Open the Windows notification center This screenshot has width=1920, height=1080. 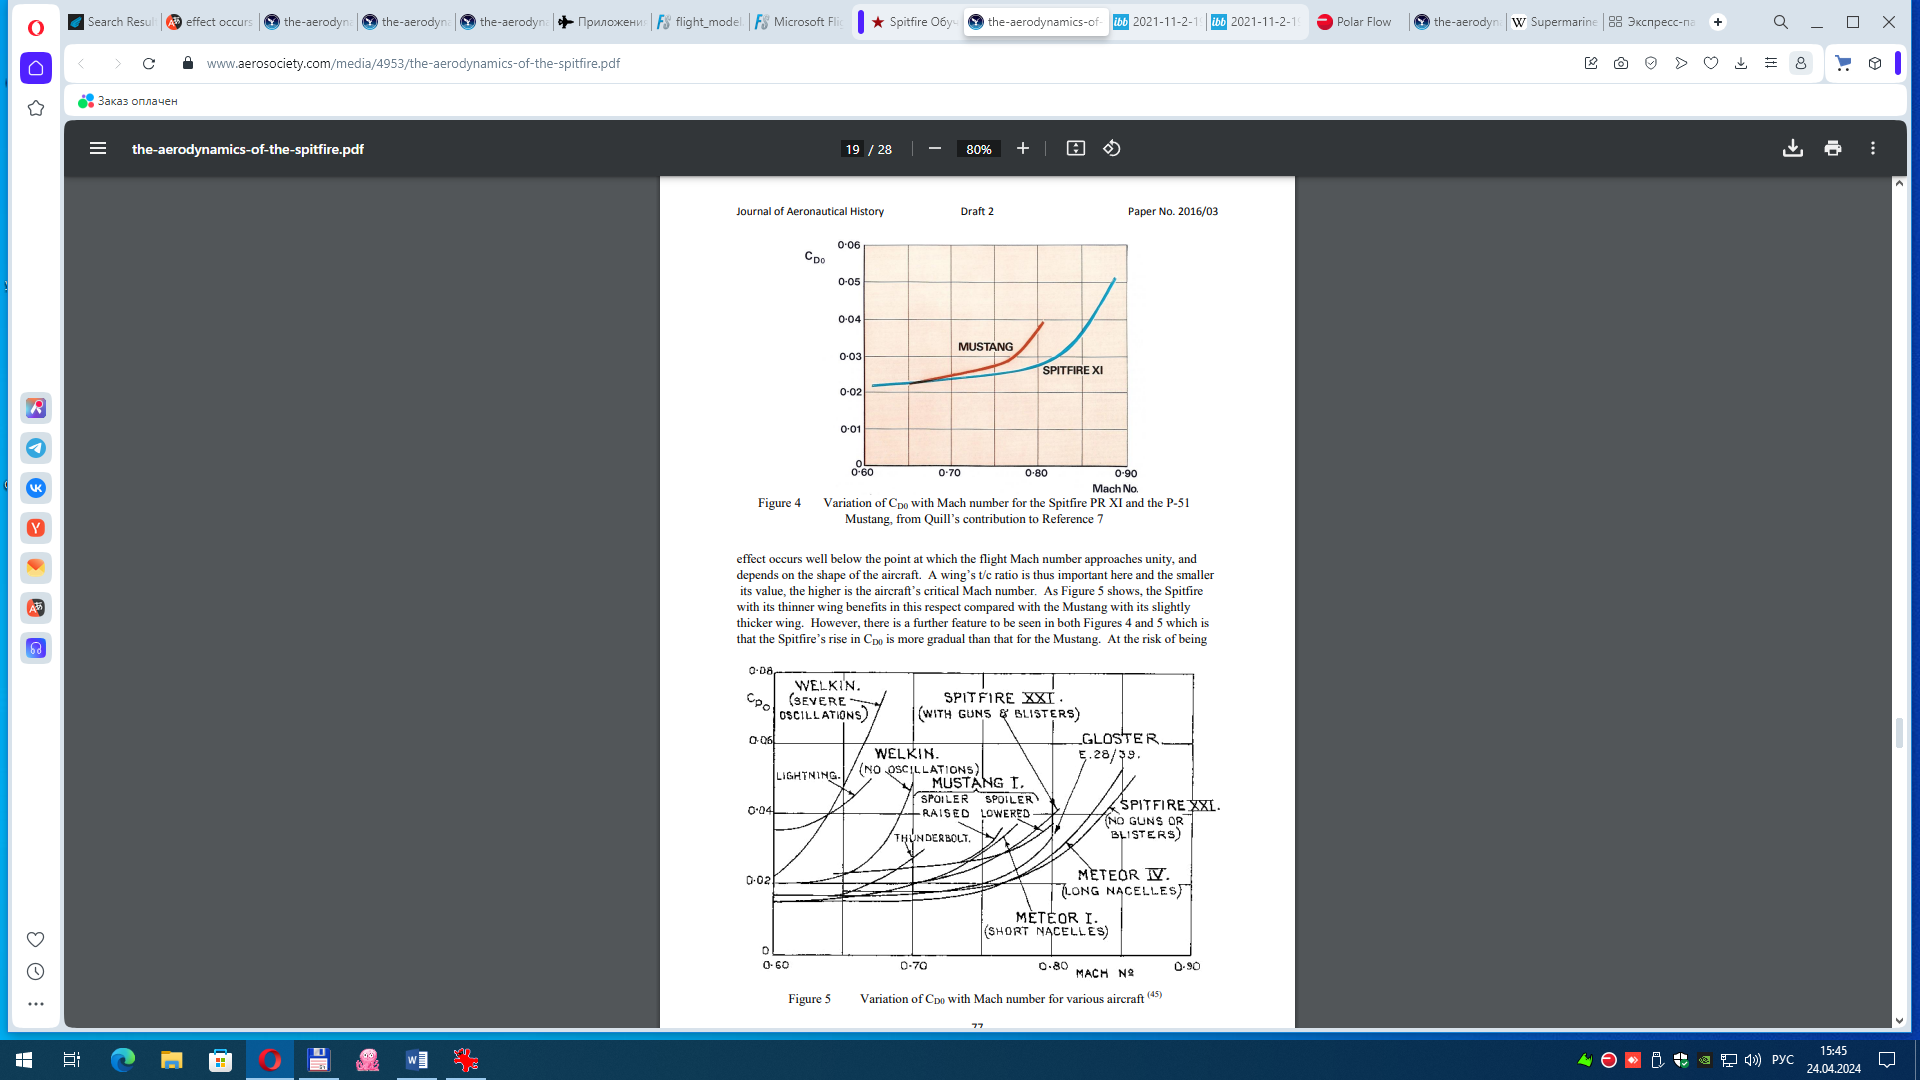click(1887, 1060)
